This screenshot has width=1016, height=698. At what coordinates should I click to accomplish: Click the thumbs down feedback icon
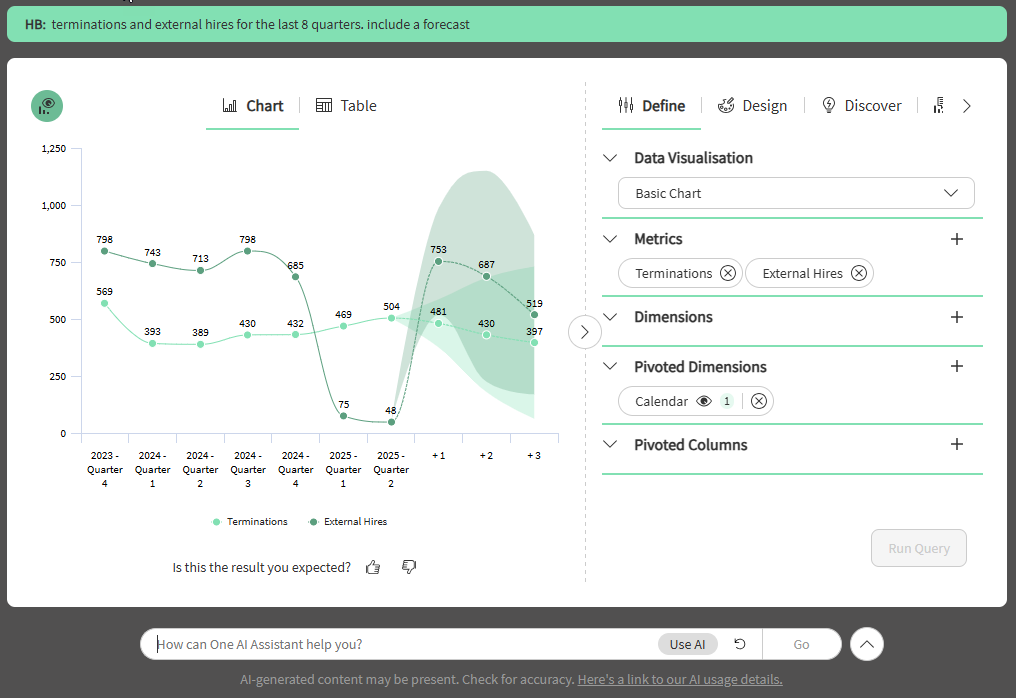coord(408,567)
